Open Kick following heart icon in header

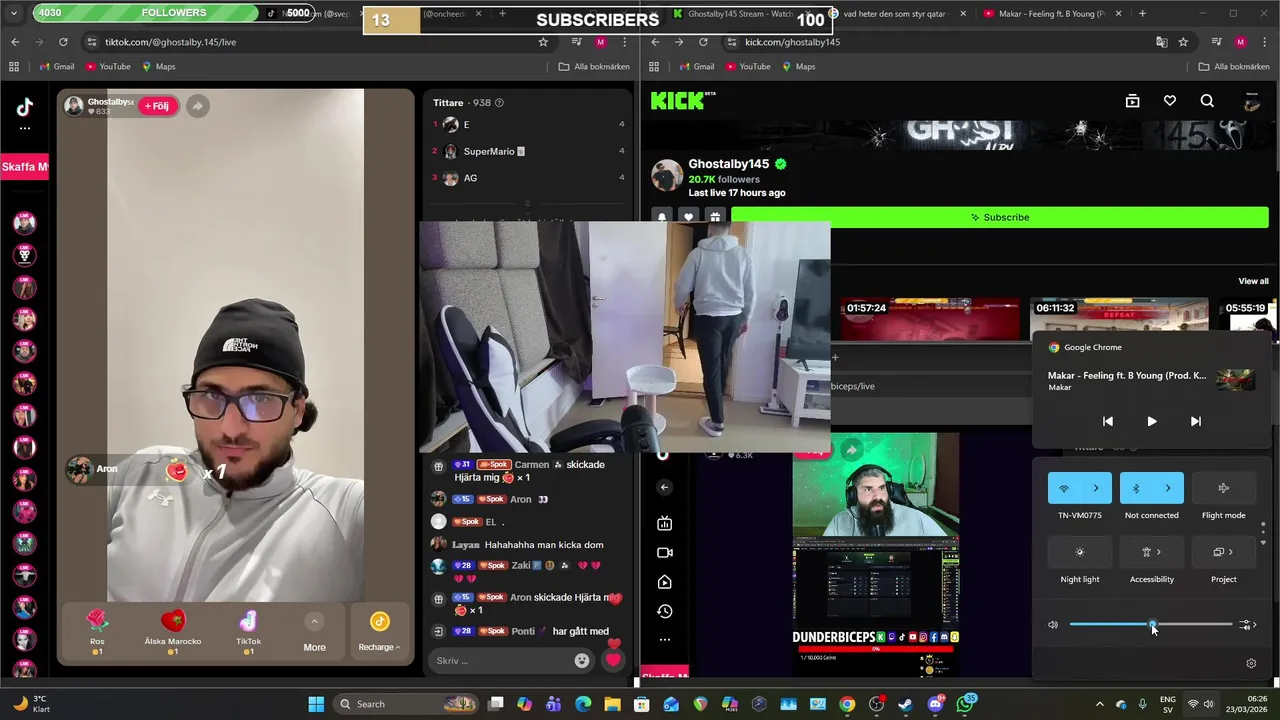pyautogui.click(x=1170, y=101)
